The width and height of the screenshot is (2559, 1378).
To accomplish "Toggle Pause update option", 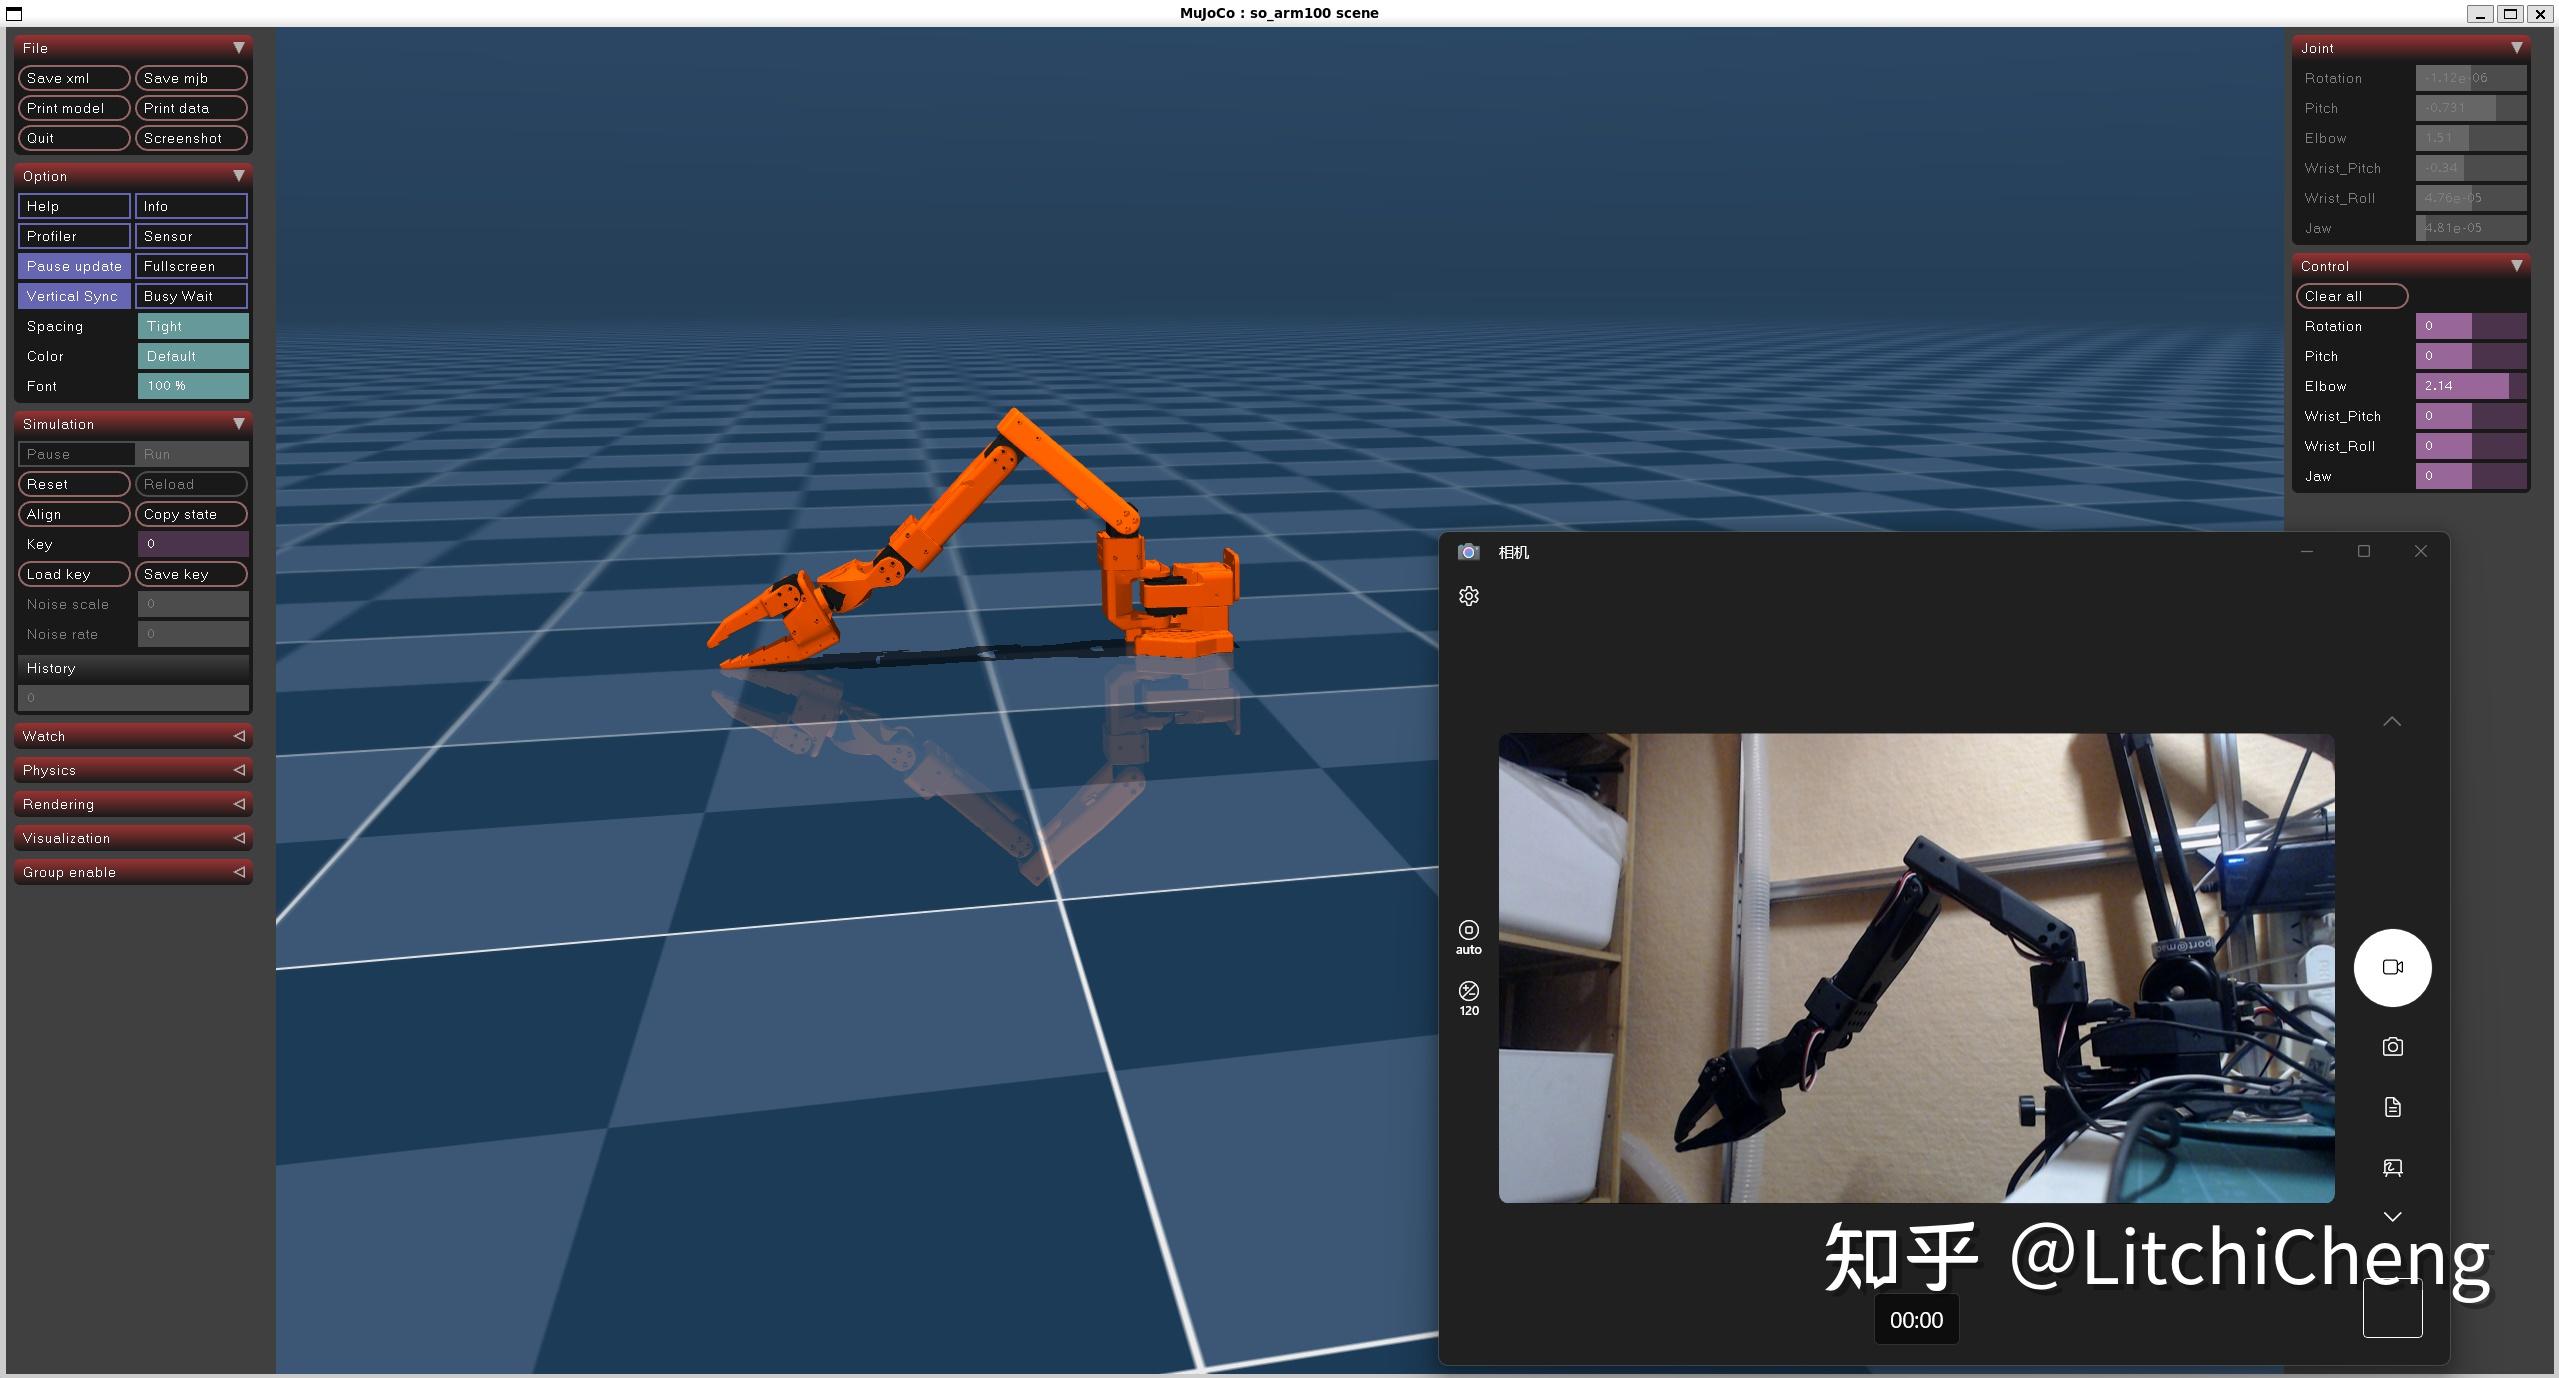I will coord(74,266).
